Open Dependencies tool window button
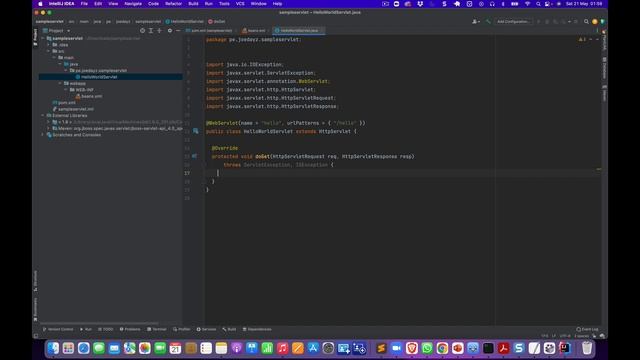Viewport: 640px width, 360px height. point(257,329)
